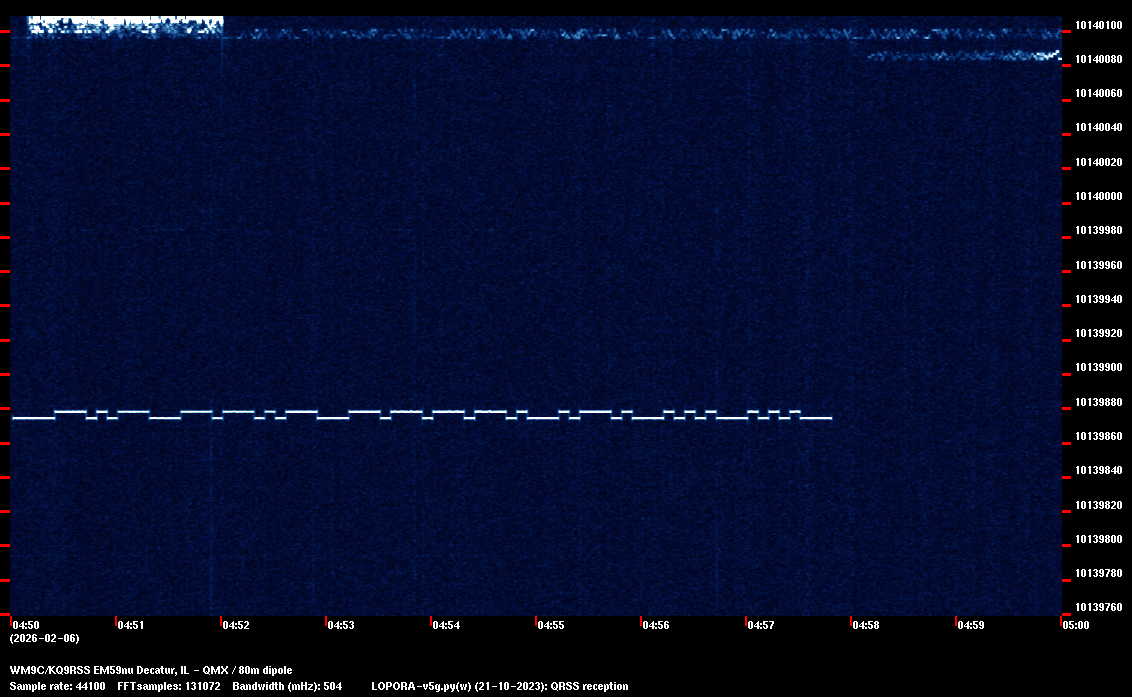Click the end of the FSK signal trace
This screenshot has width=1132, height=697.
pyautogui.click(x=829, y=418)
